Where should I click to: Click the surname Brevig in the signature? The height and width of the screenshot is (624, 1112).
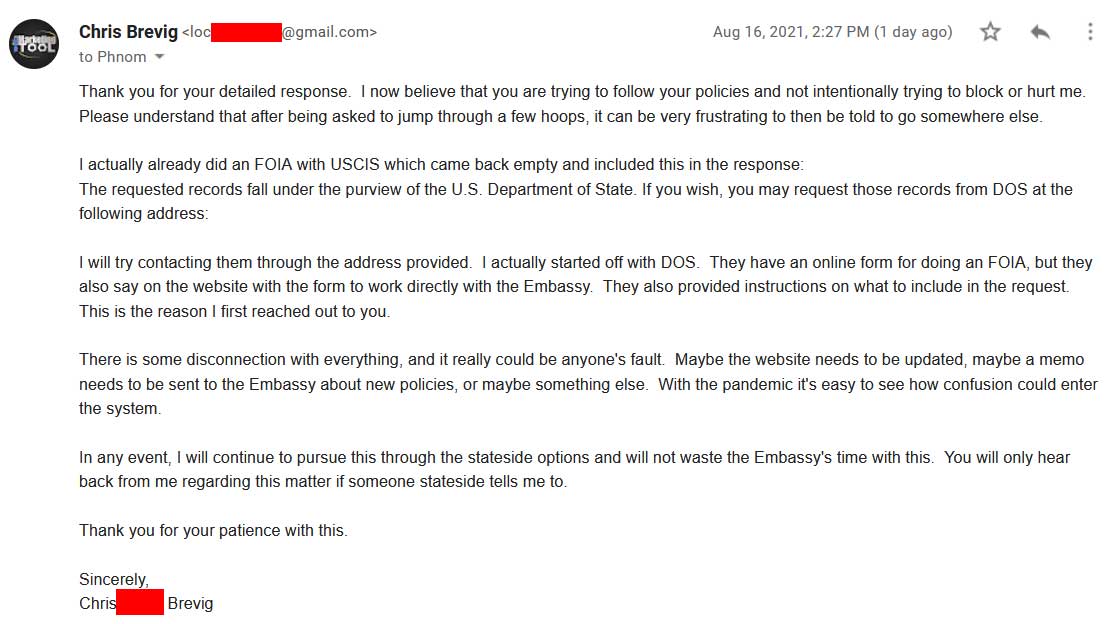click(190, 603)
